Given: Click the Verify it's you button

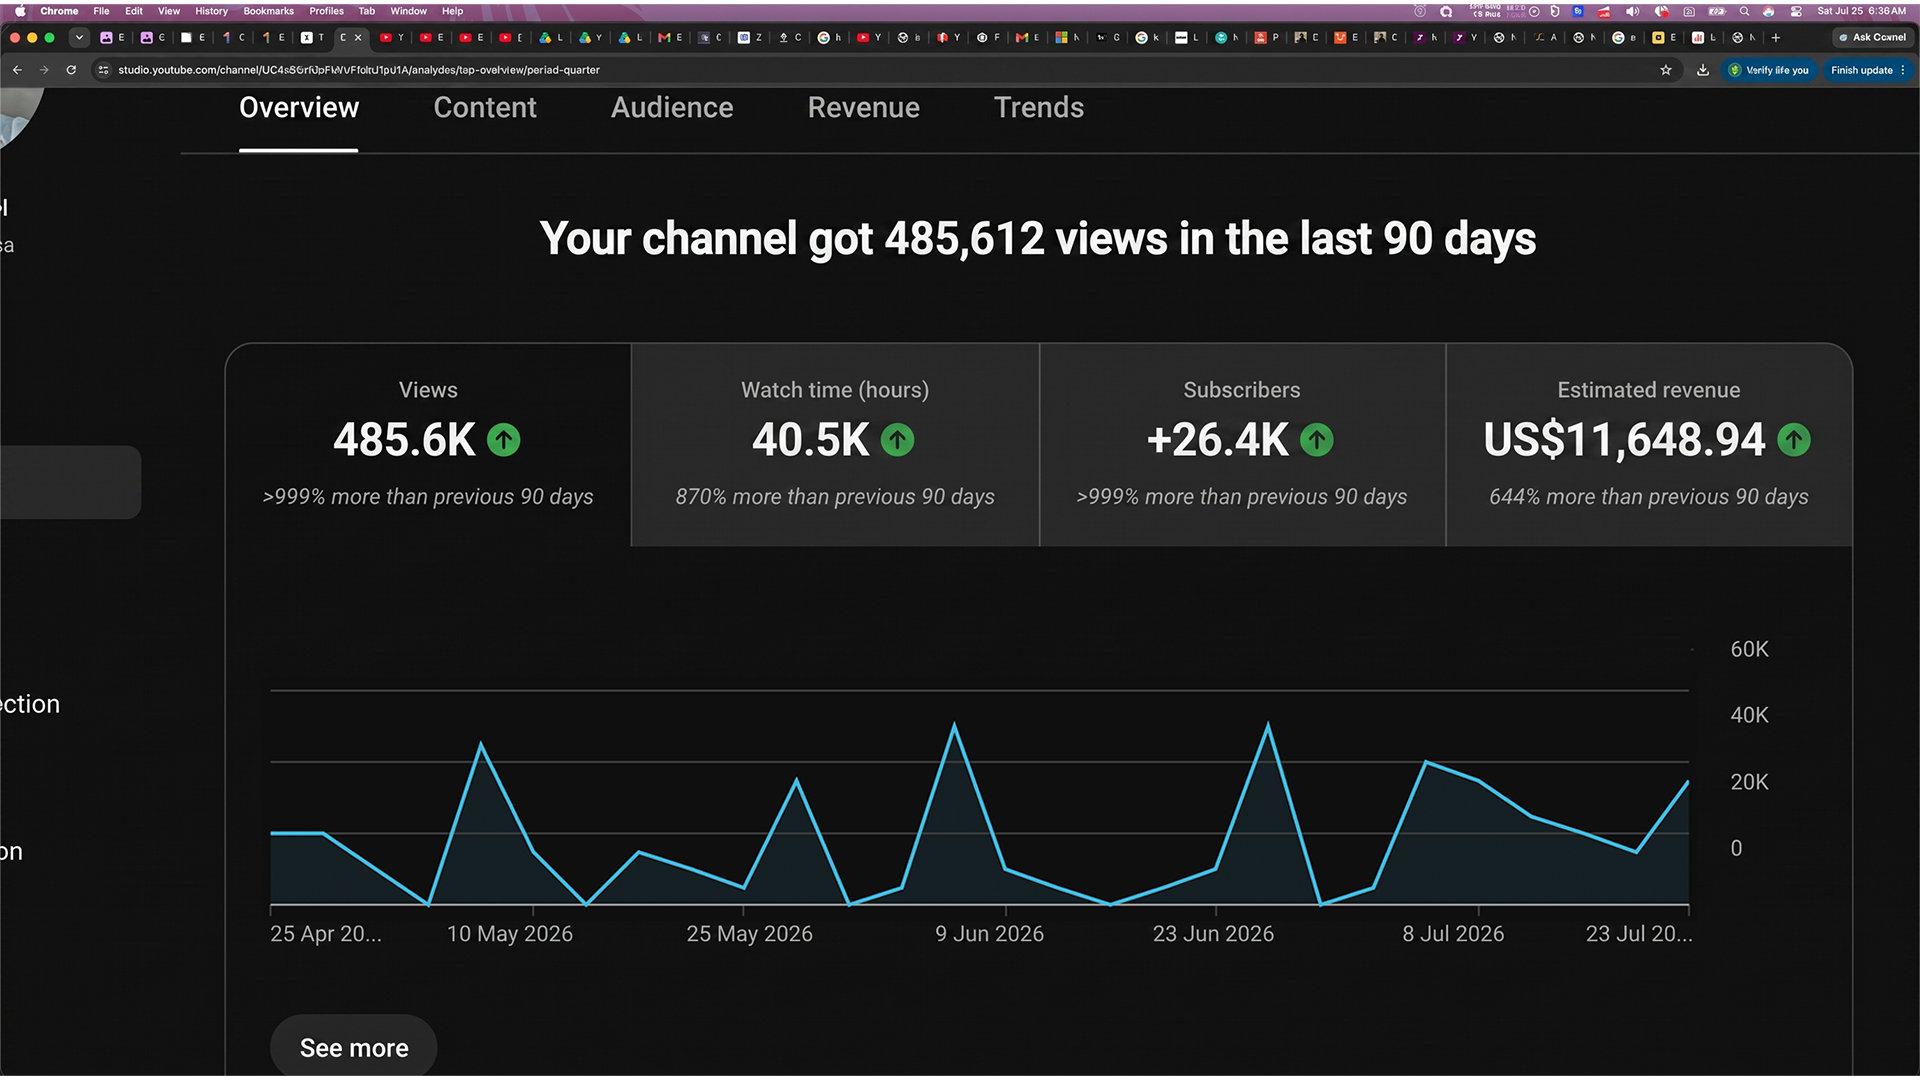Looking at the screenshot, I should 1769,70.
